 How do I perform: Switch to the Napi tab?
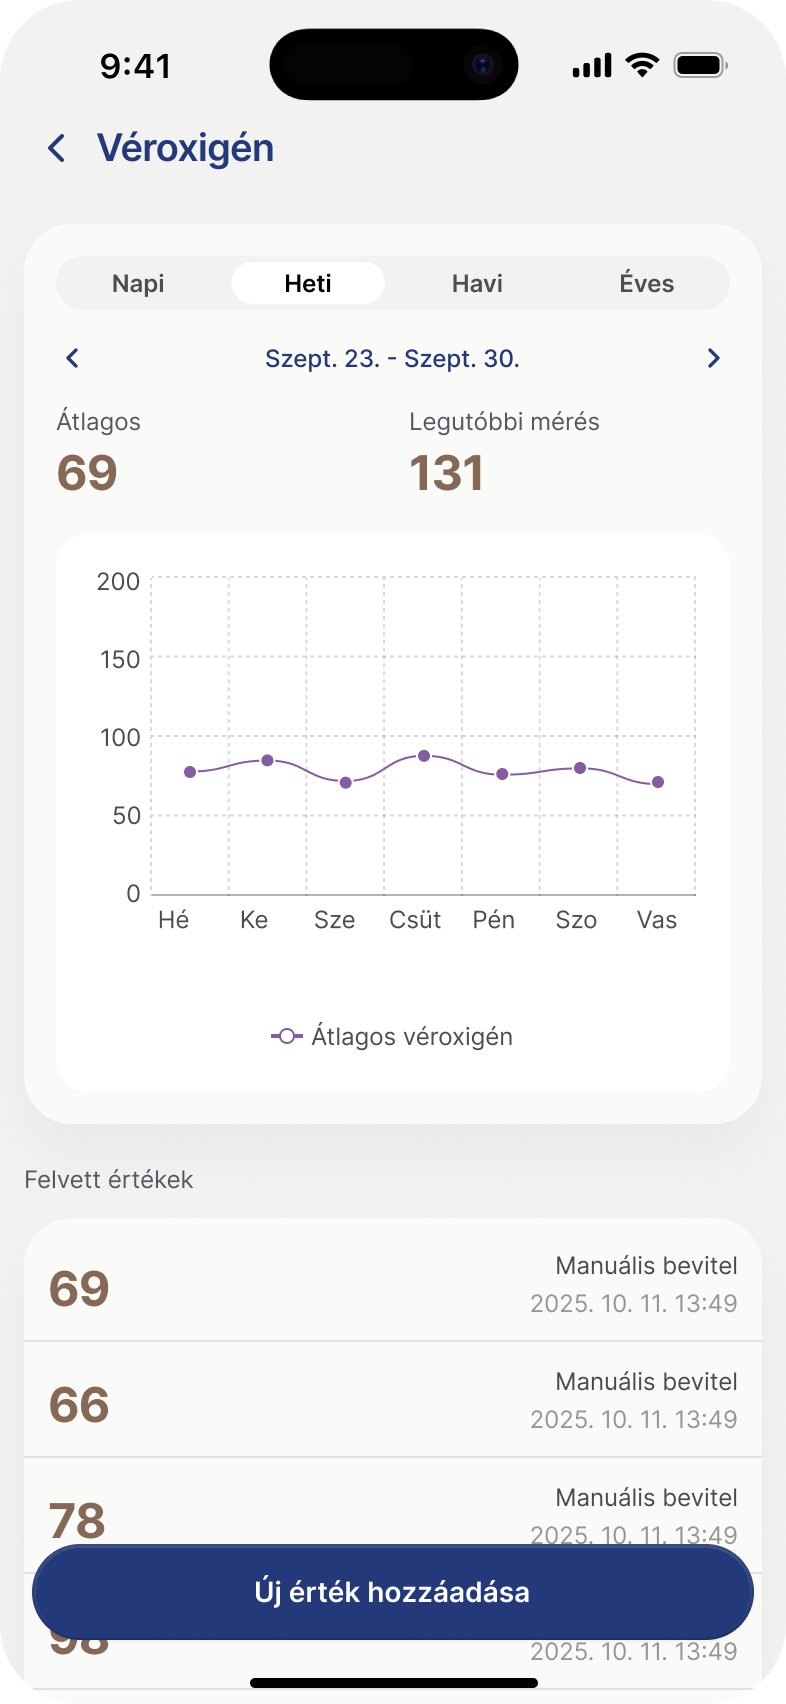tap(138, 284)
